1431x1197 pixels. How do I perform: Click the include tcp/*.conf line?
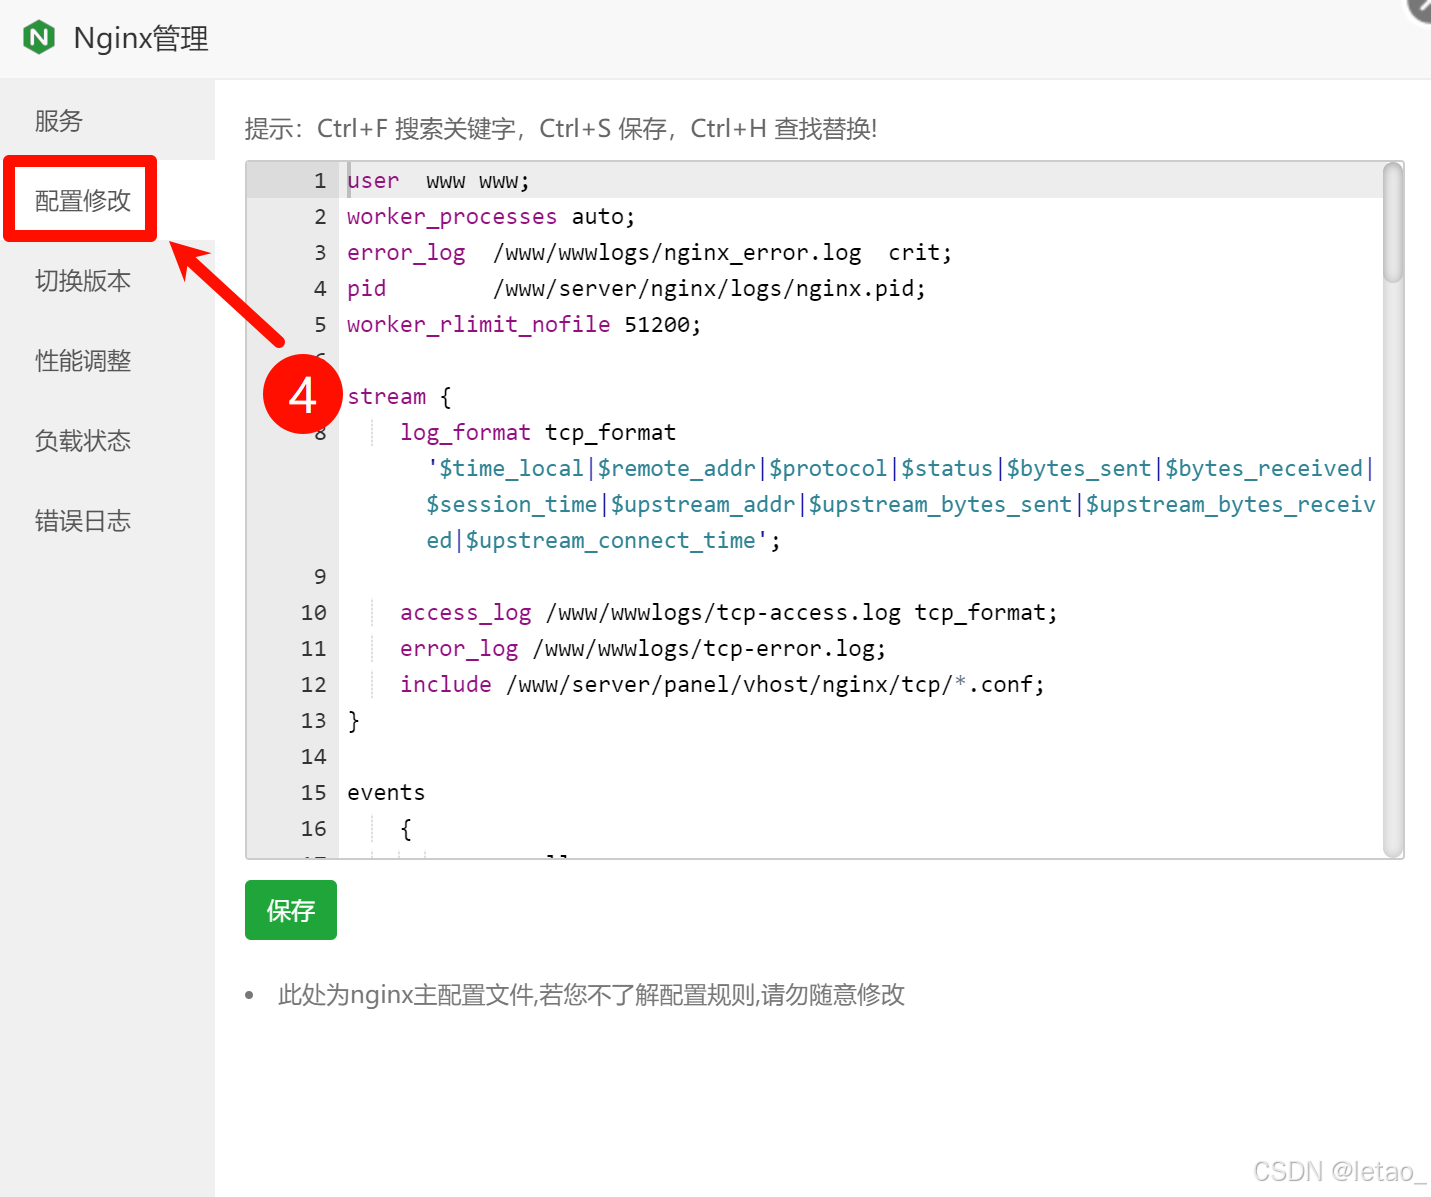pyautogui.click(x=722, y=685)
